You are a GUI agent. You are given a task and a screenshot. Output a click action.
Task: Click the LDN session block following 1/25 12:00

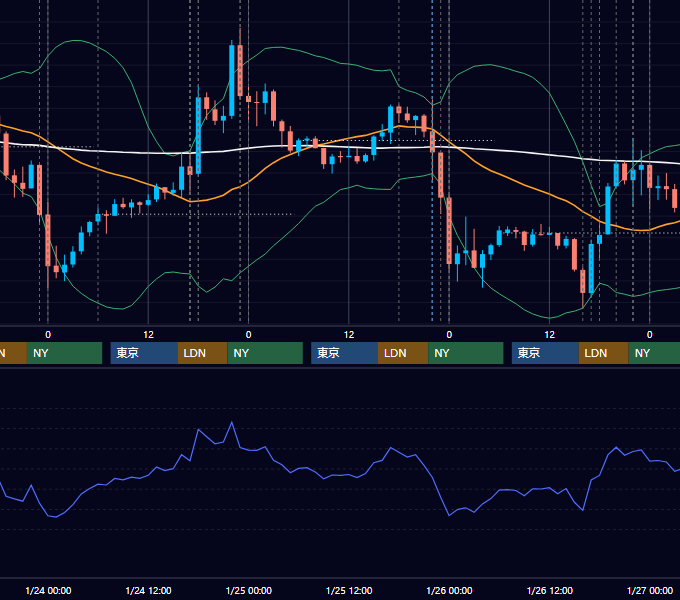(x=403, y=353)
